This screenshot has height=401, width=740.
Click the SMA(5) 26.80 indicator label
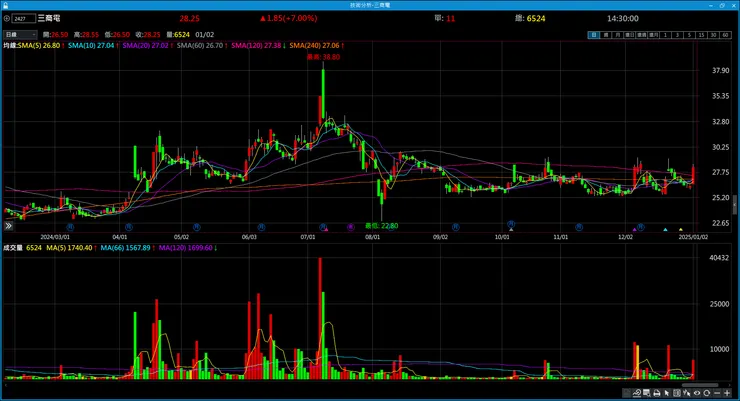coord(39,45)
